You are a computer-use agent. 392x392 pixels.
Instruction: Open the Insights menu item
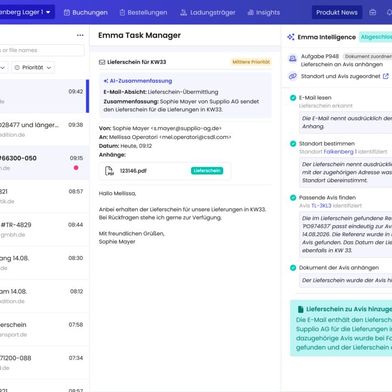264,12
